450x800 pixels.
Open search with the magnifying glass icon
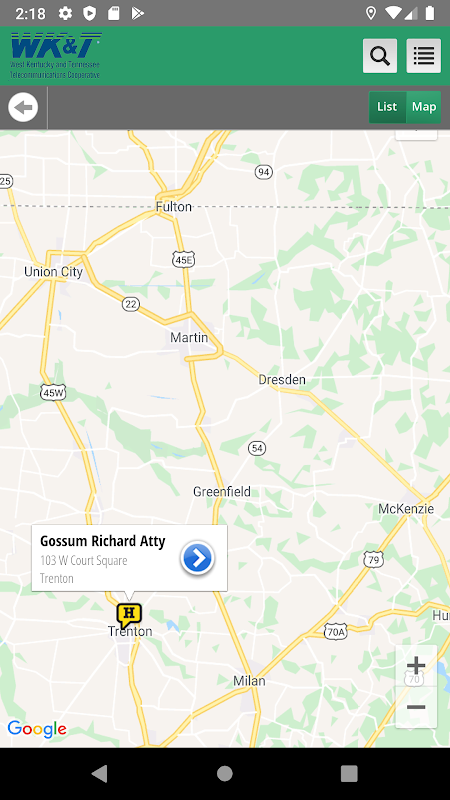click(380, 56)
